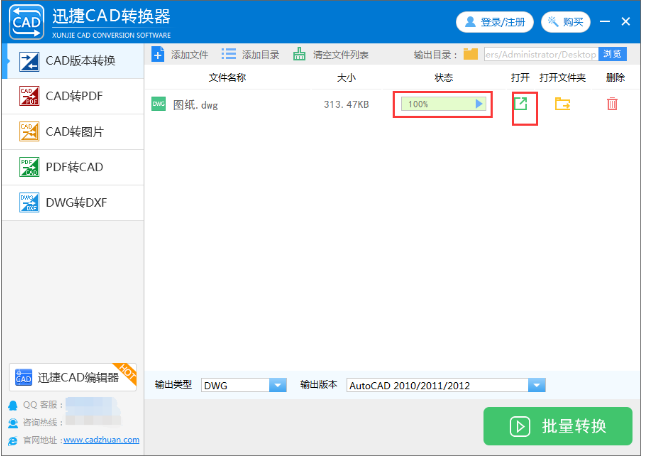Click the 添加文件 plus icon
Screen dimensions: 647x458
[158, 54]
